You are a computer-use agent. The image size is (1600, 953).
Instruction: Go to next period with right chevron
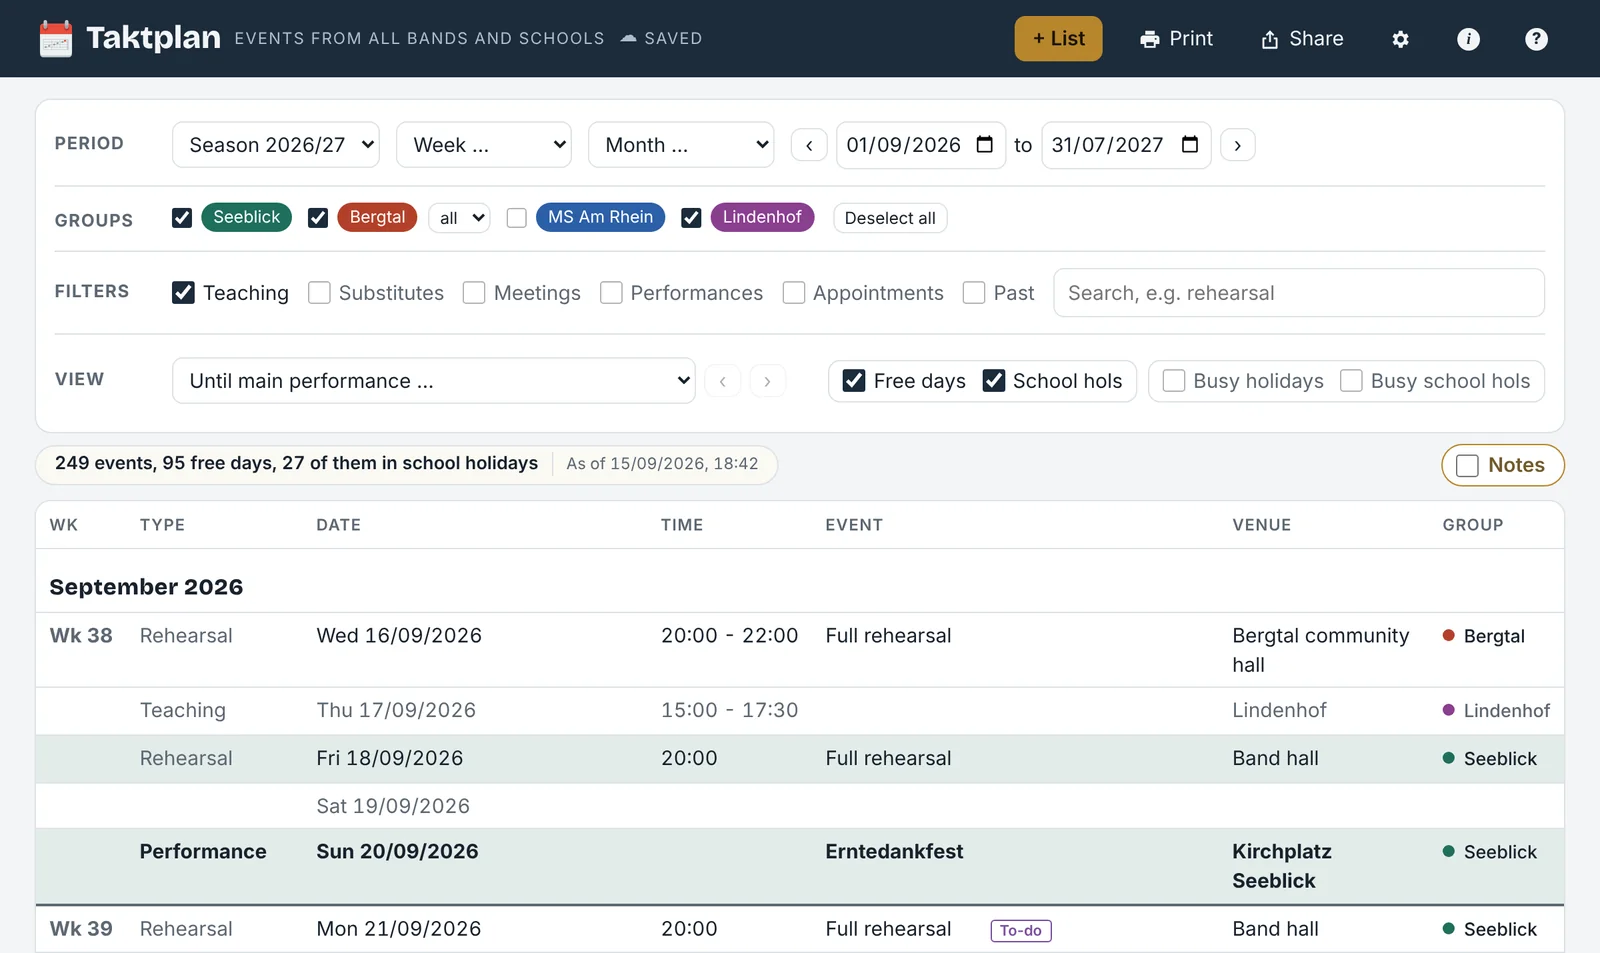pyautogui.click(x=1237, y=145)
